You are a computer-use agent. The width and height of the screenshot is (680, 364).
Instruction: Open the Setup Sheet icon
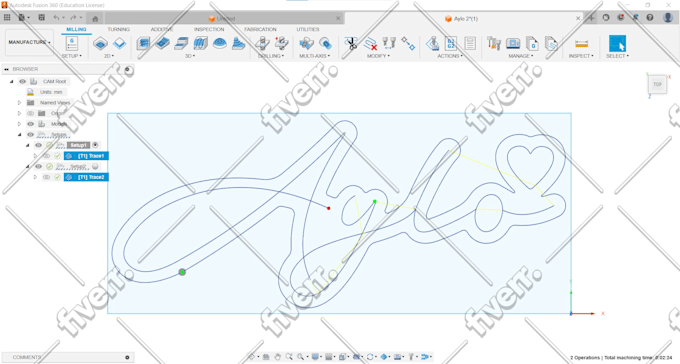[x=470, y=43]
